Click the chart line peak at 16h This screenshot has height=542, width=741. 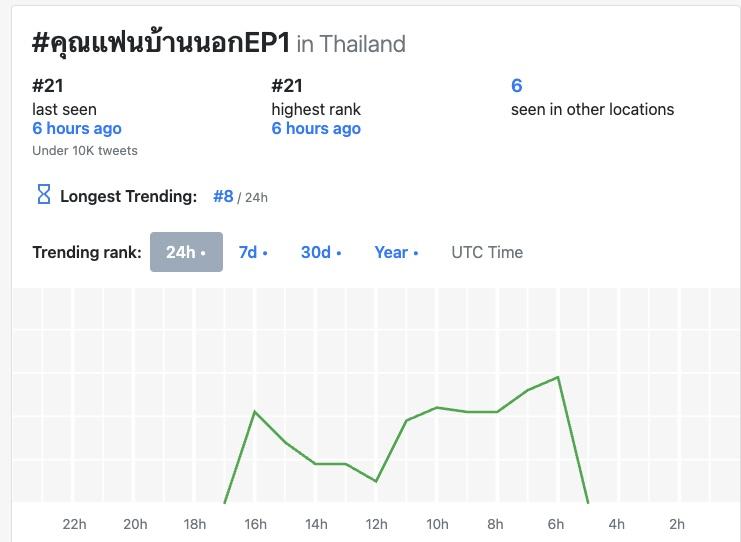[x=255, y=411]
